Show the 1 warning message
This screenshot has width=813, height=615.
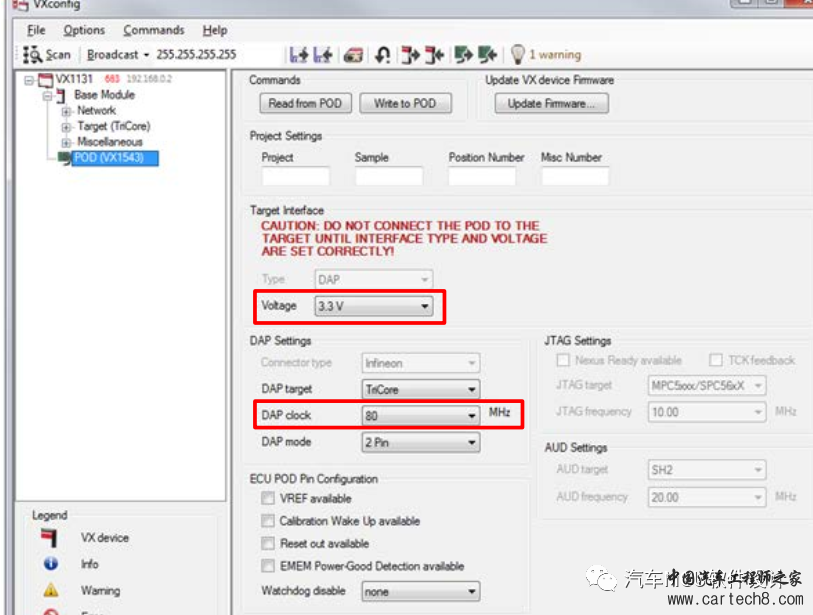point(555,54)
